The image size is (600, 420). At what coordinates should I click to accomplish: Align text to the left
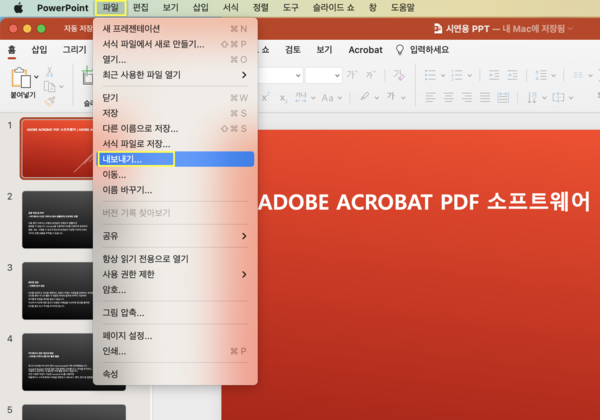click(430, 98)
